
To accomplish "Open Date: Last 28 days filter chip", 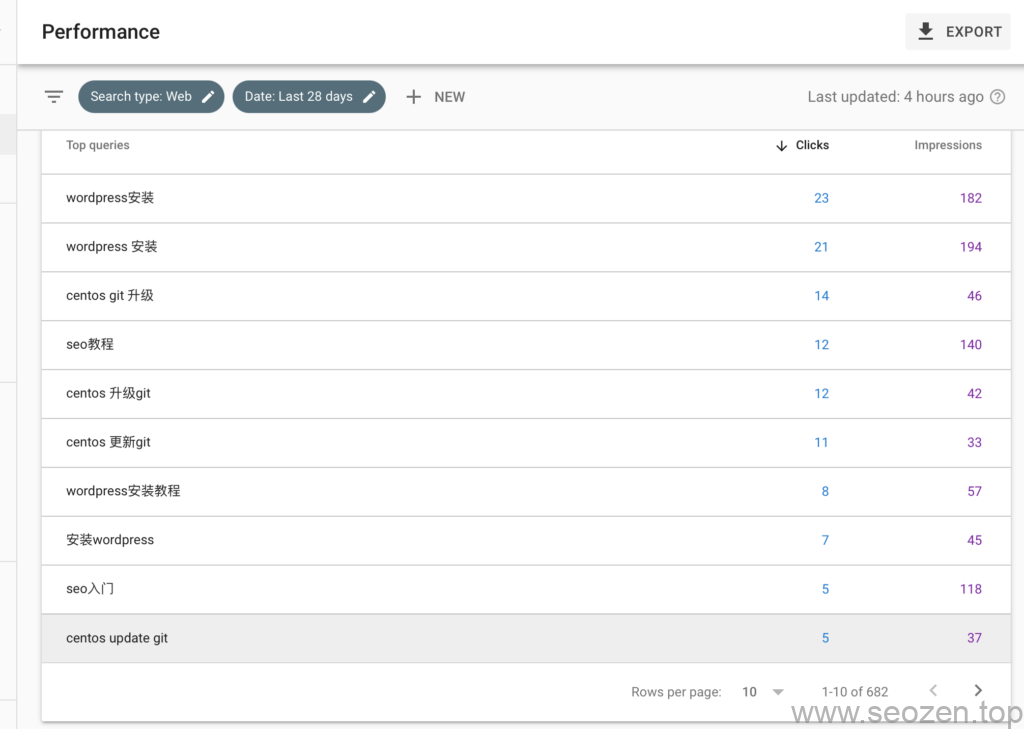I will (298, 97).
